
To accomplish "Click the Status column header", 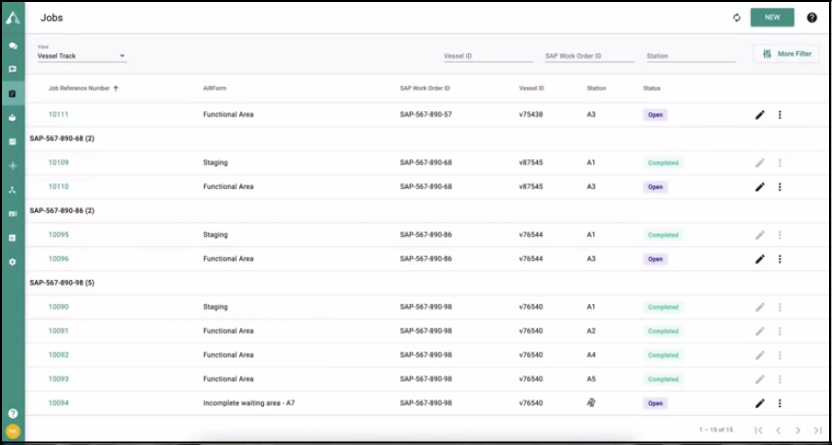I will point(652,89).
